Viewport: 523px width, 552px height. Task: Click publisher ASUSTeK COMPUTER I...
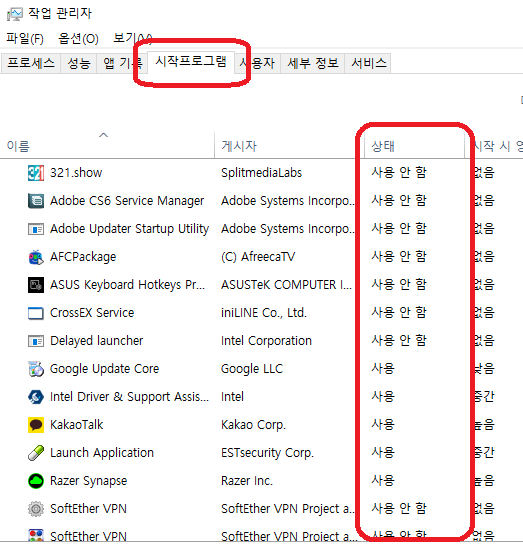coord(286,285)
